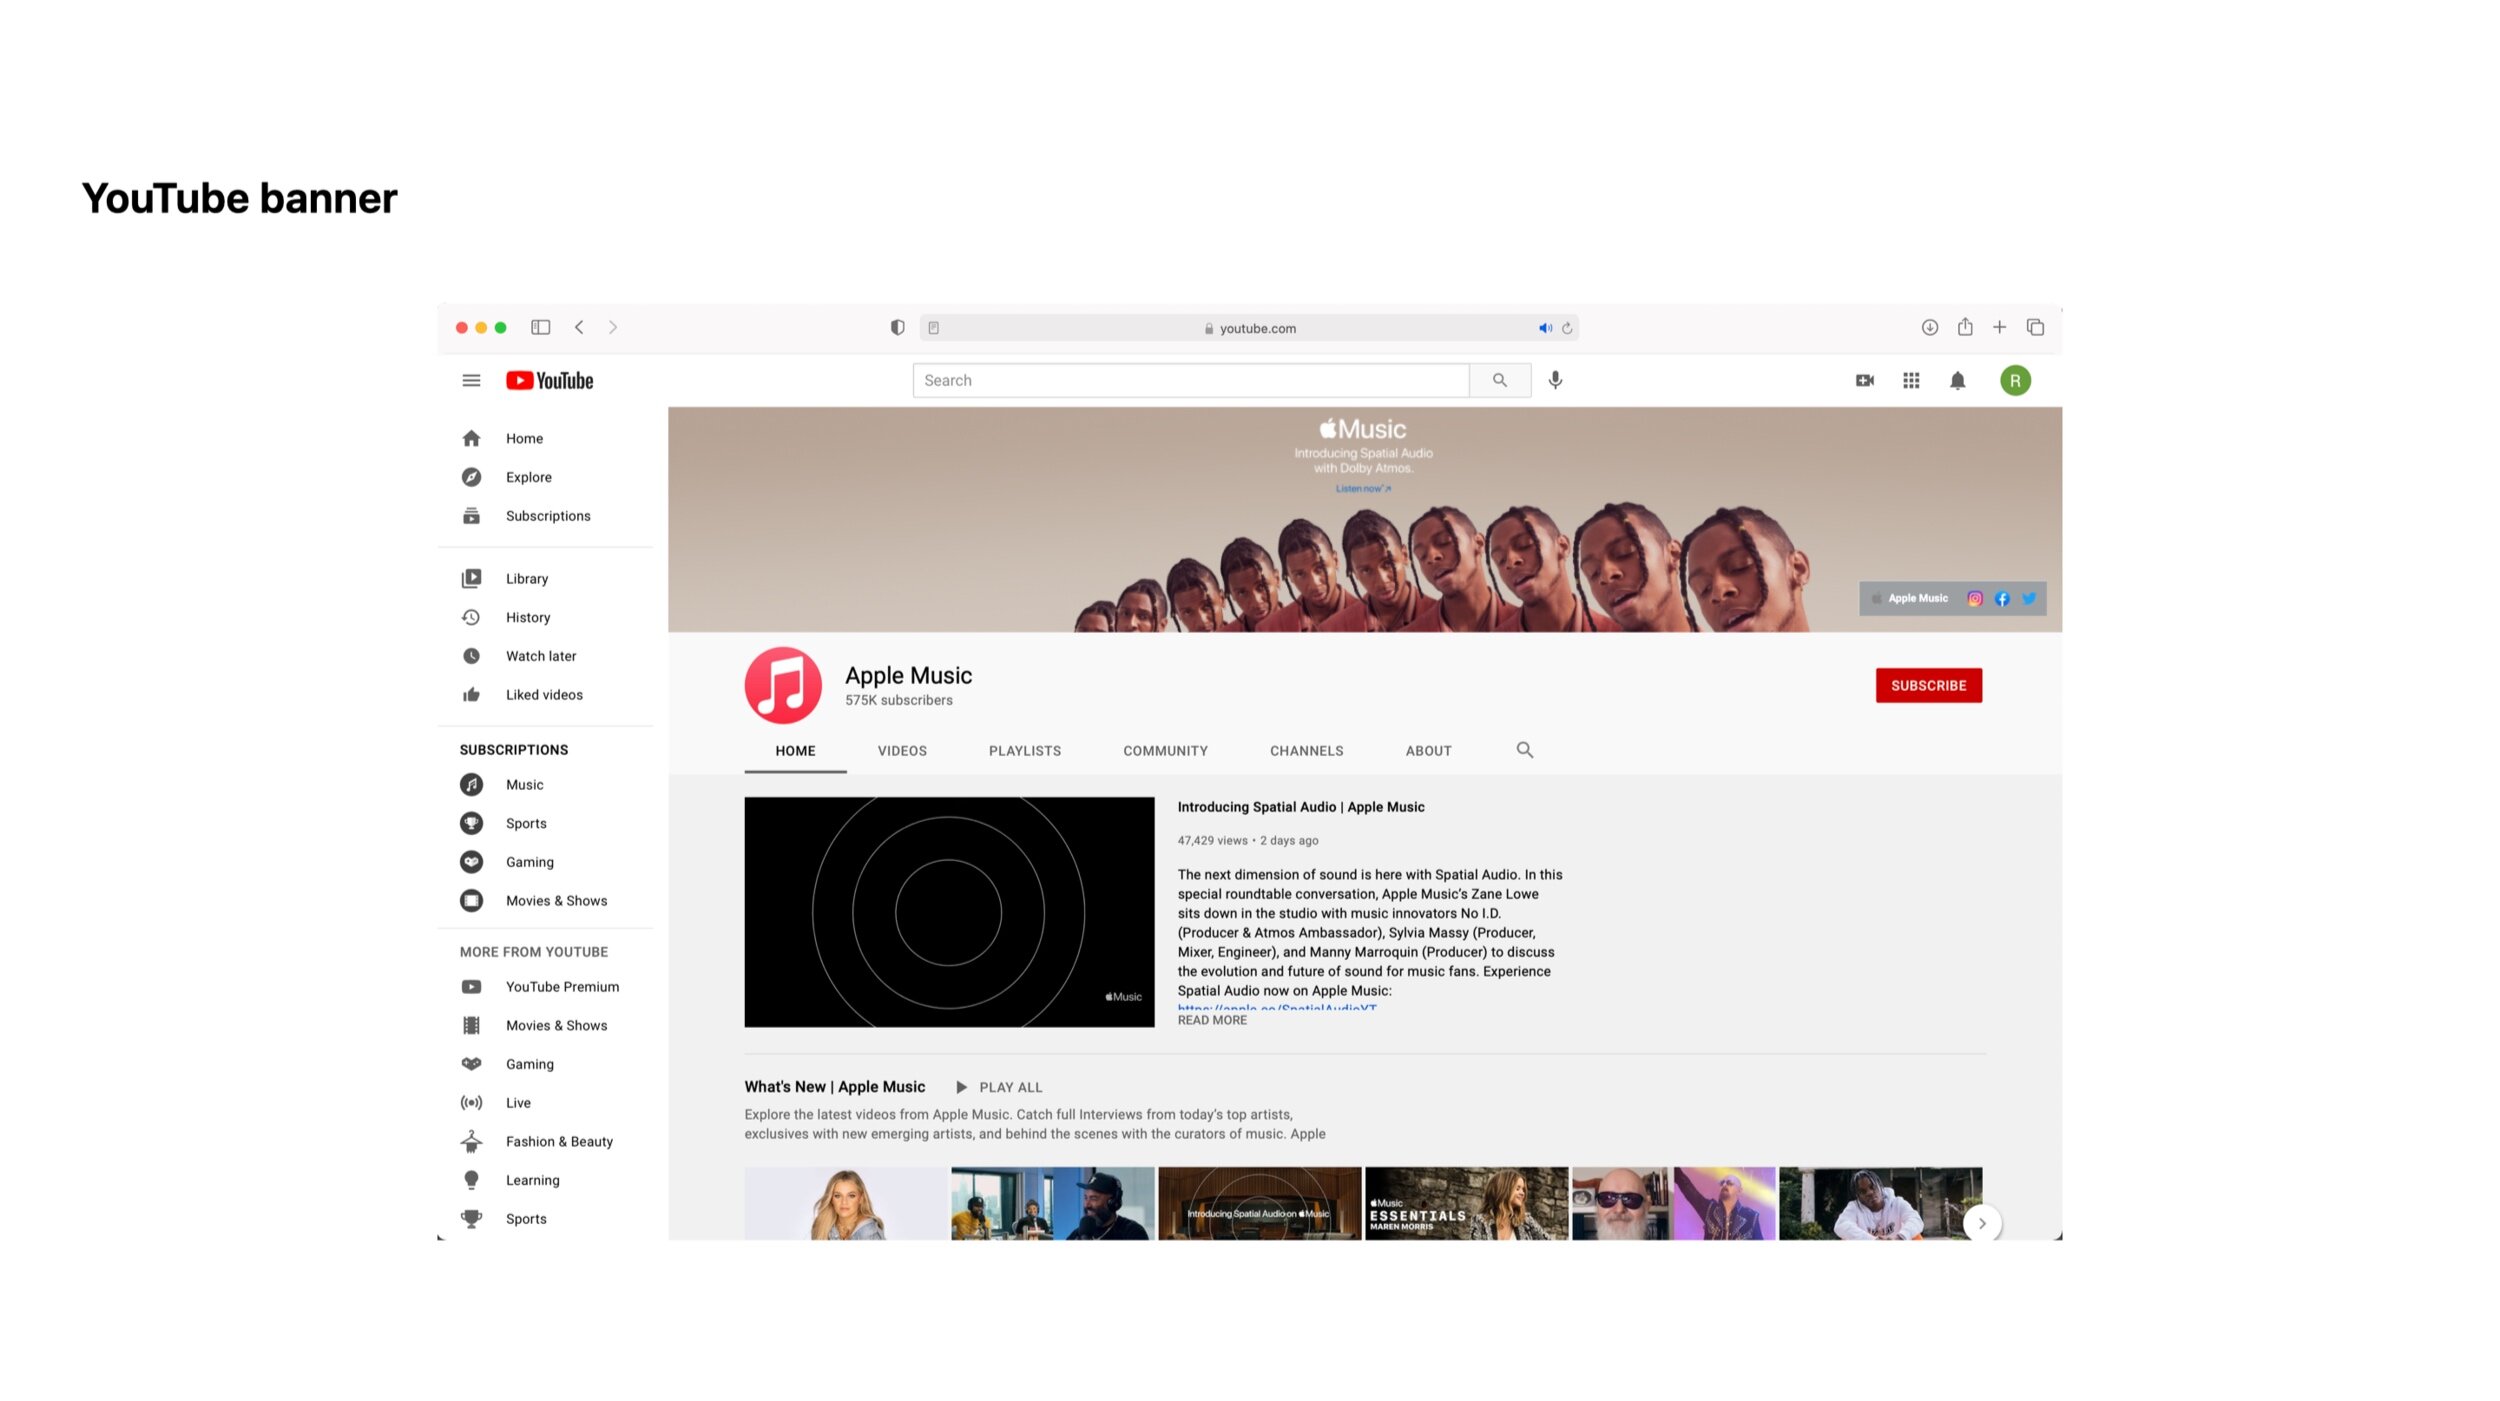Click the Apple Music channel avatar
Viewport: 2500px width, 1401px height.
[783, 685]
